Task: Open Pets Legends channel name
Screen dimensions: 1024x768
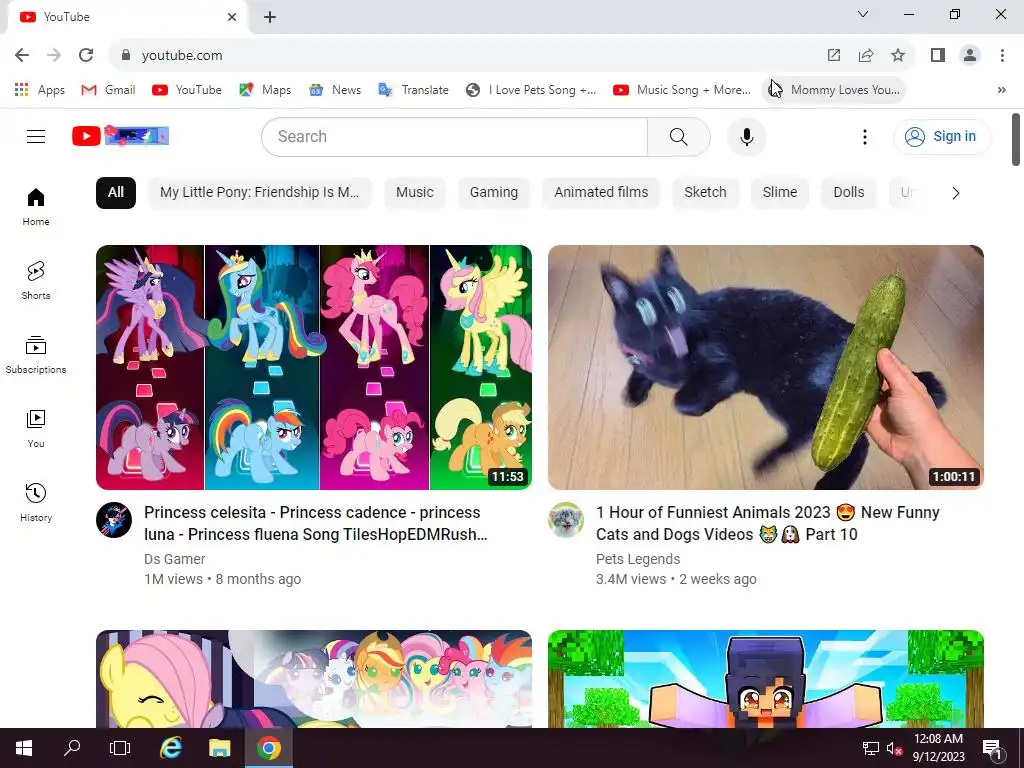Action: [x=638, y=559]
